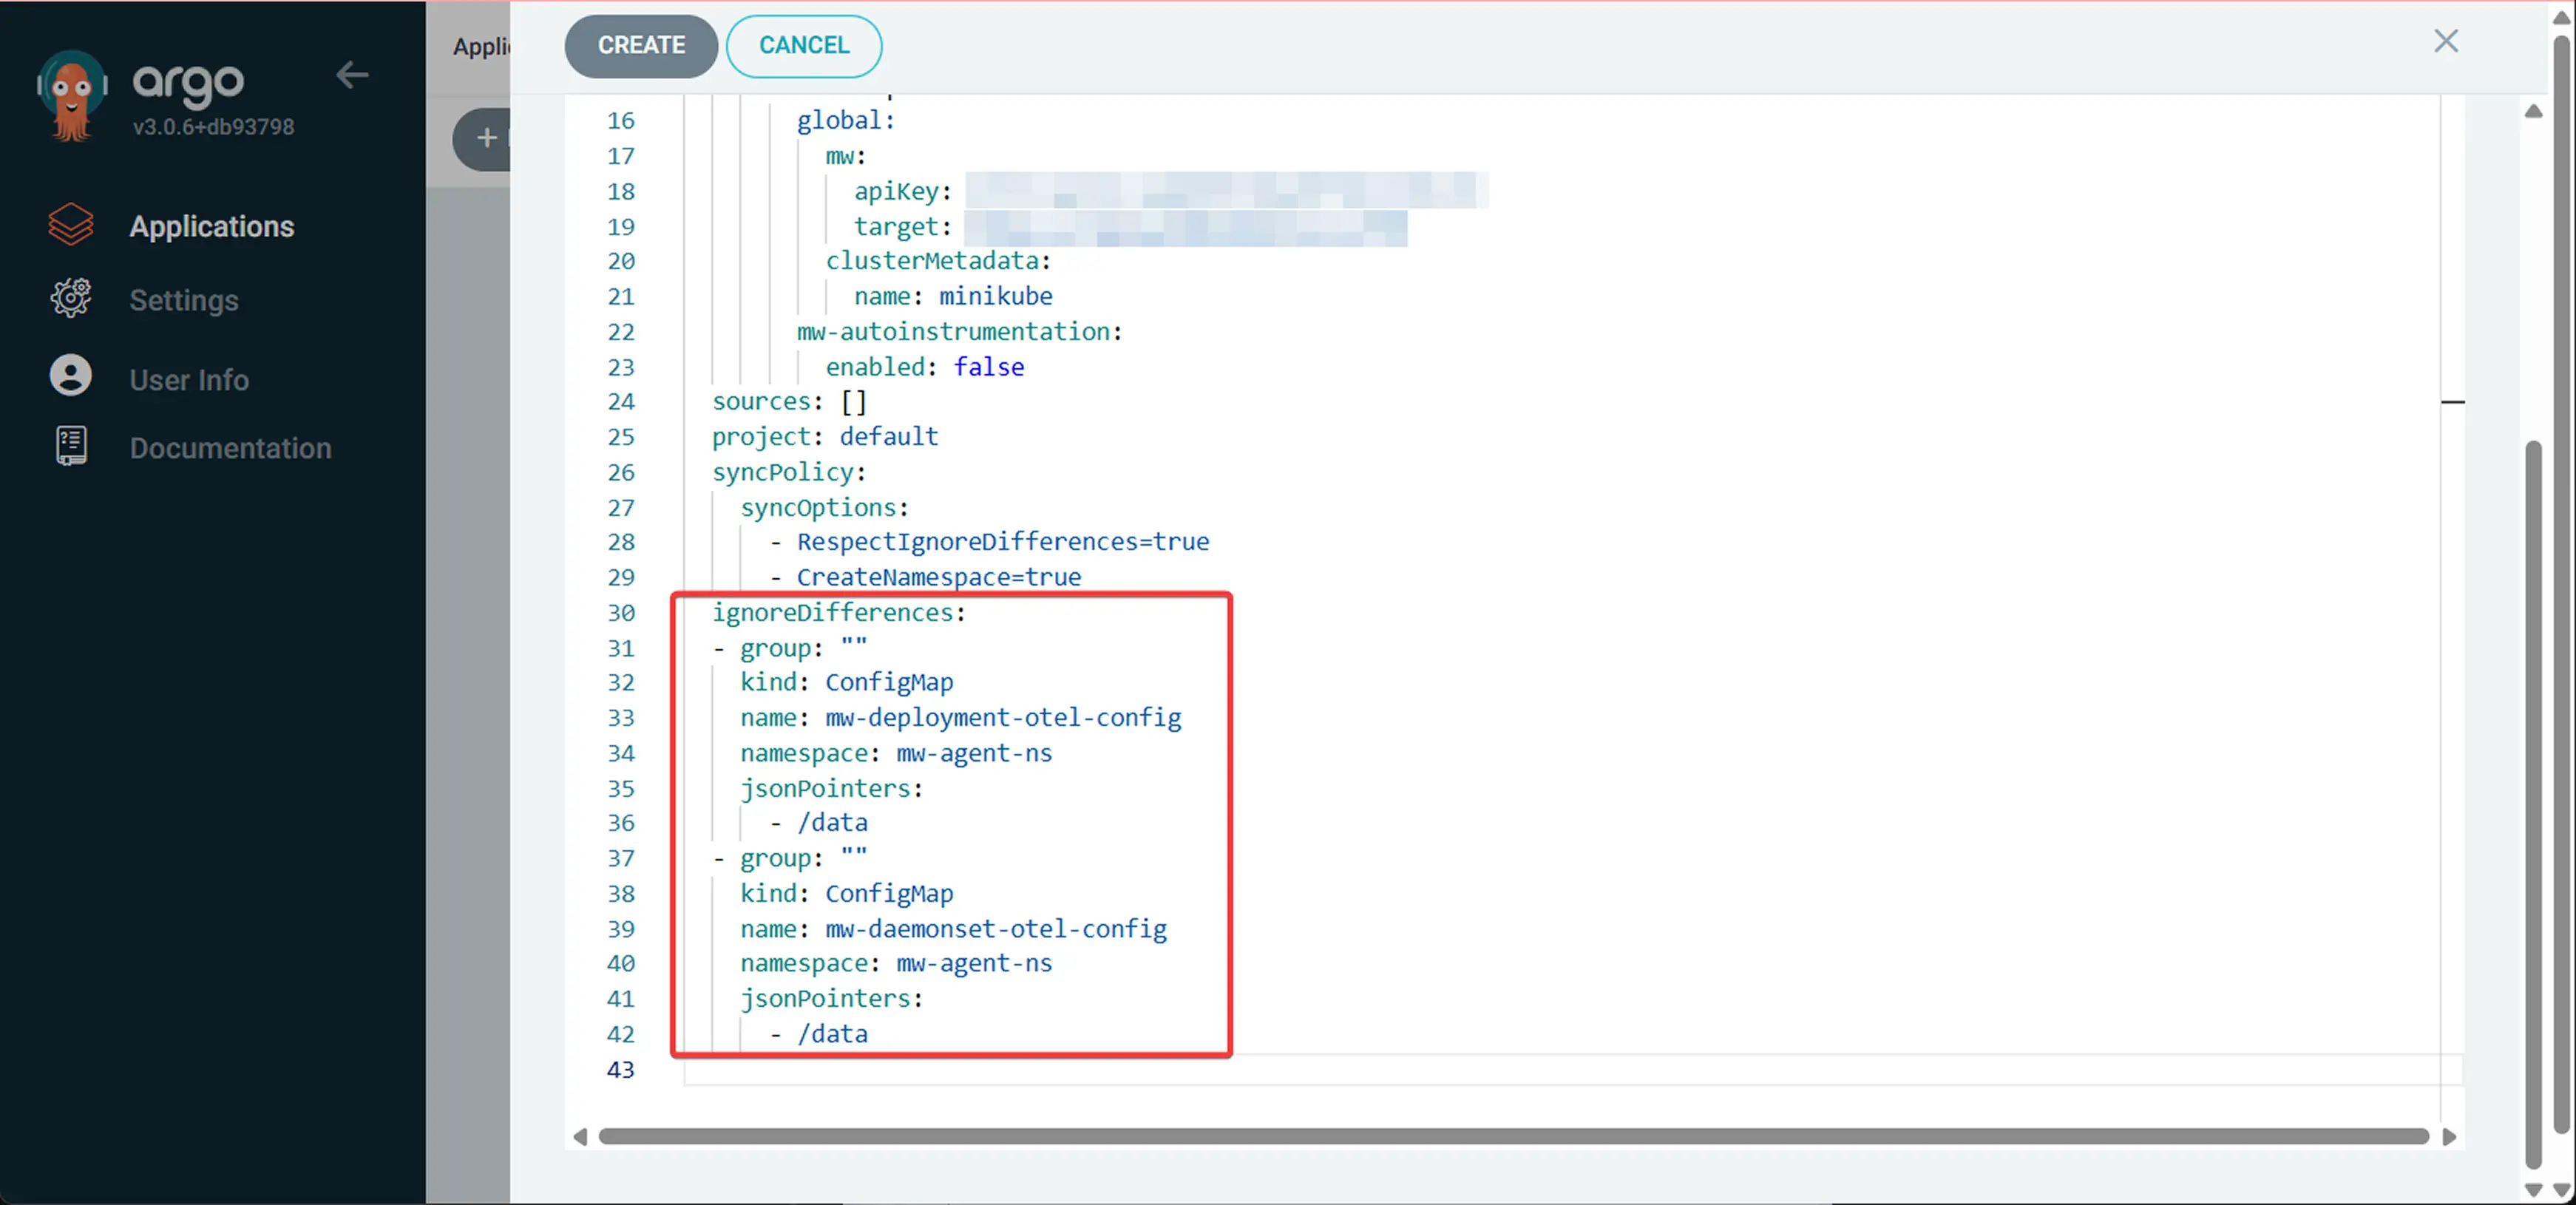Collapse the sidebar using the back arrow icon
2576x1205 pixels.
click(x=352, y=75)
